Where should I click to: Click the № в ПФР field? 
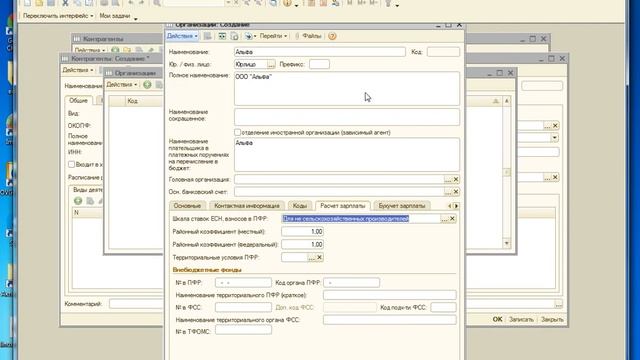(x=243, y=282)
